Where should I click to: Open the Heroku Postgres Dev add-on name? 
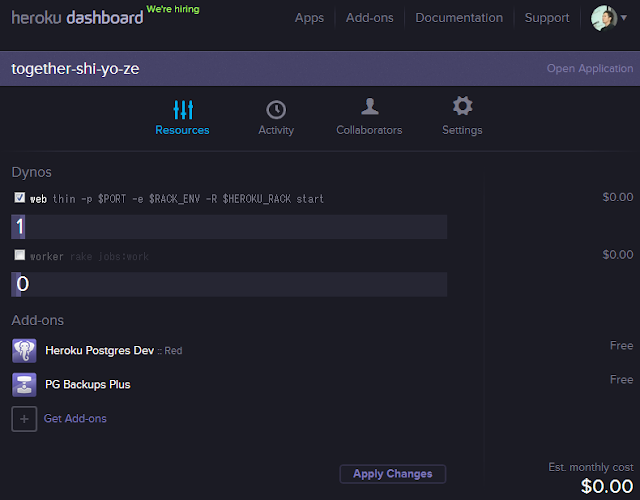(100, 351)
